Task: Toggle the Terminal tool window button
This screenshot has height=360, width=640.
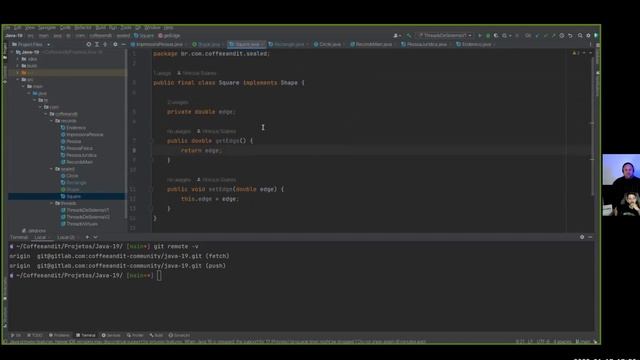Action: [86, 336]
